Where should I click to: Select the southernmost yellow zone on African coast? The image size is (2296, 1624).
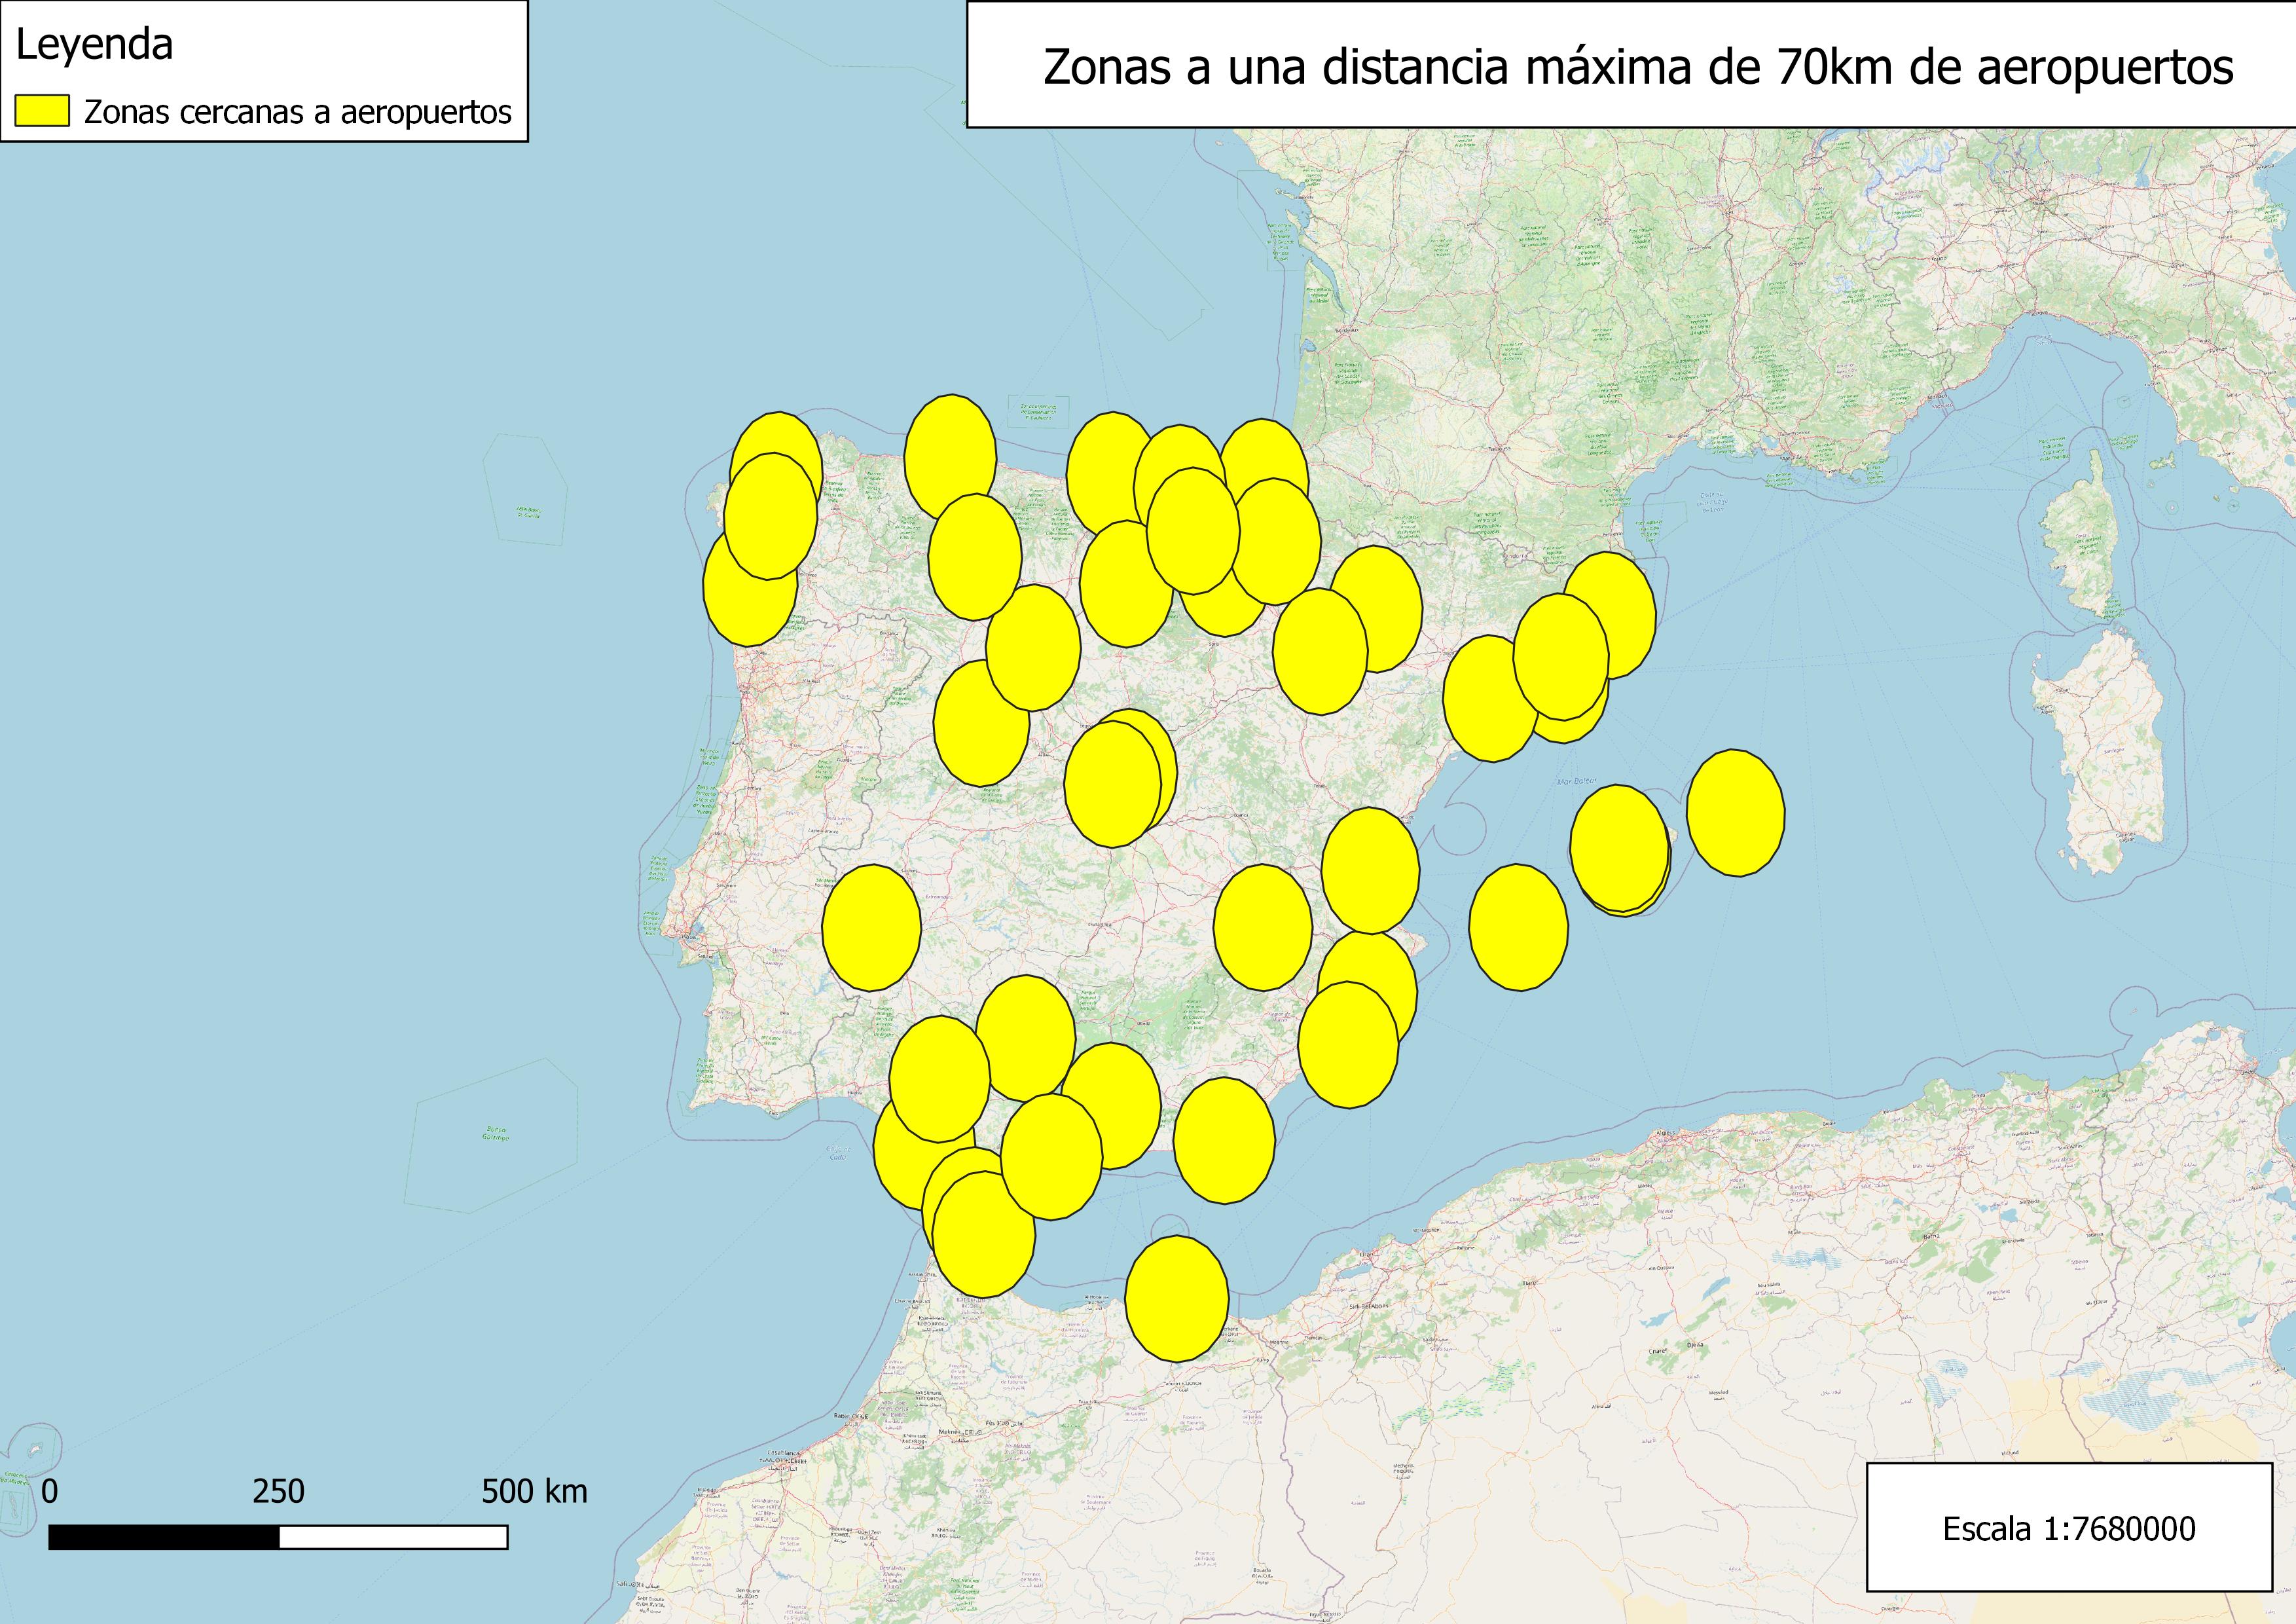pyautogui.click(x=1176, y=1298)
